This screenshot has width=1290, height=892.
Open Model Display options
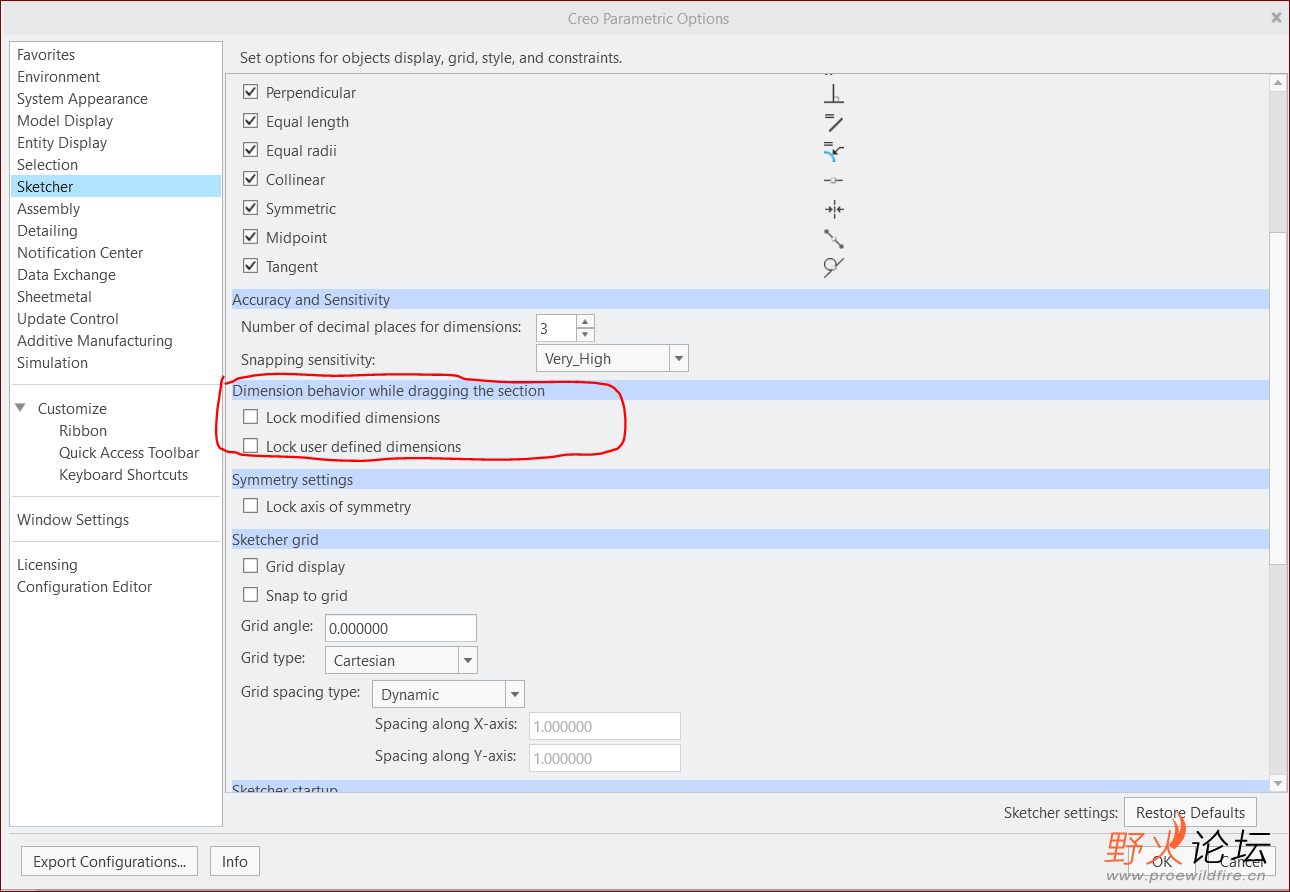click(65, 121)
